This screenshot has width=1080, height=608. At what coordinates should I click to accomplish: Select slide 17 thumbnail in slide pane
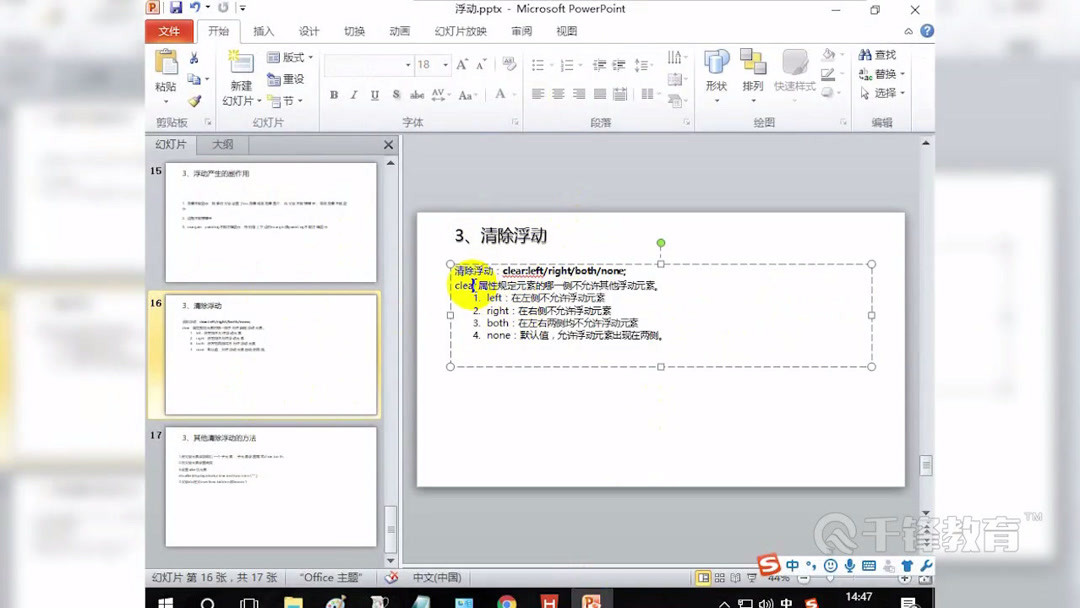point(268,487)
